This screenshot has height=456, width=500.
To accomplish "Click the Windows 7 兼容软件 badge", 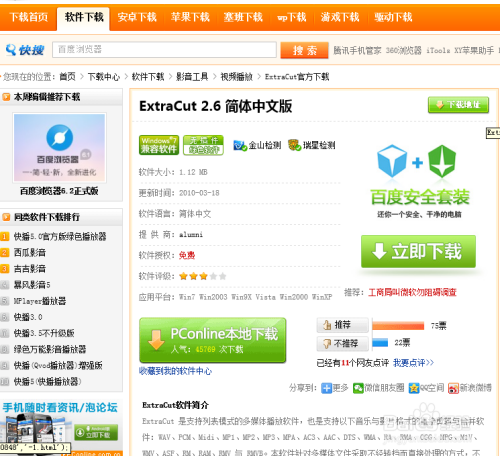I will click(x=159, y=145).
